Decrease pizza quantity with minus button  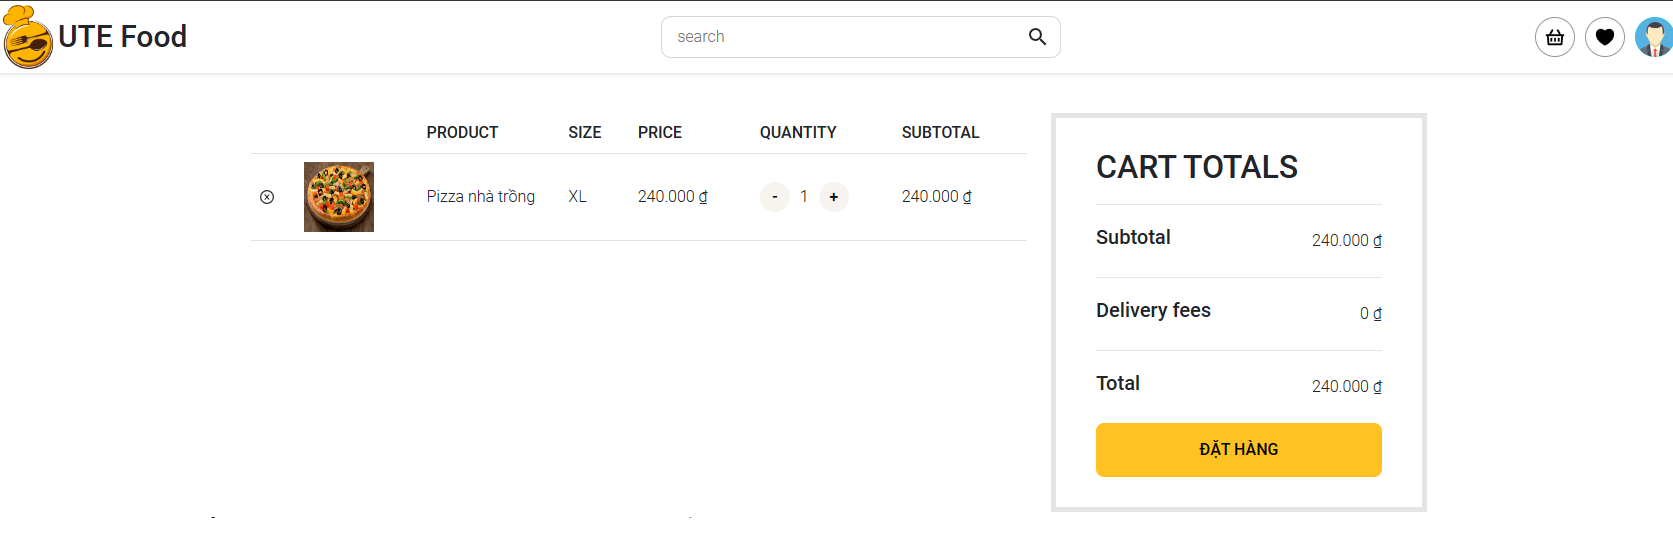(775, 197)
